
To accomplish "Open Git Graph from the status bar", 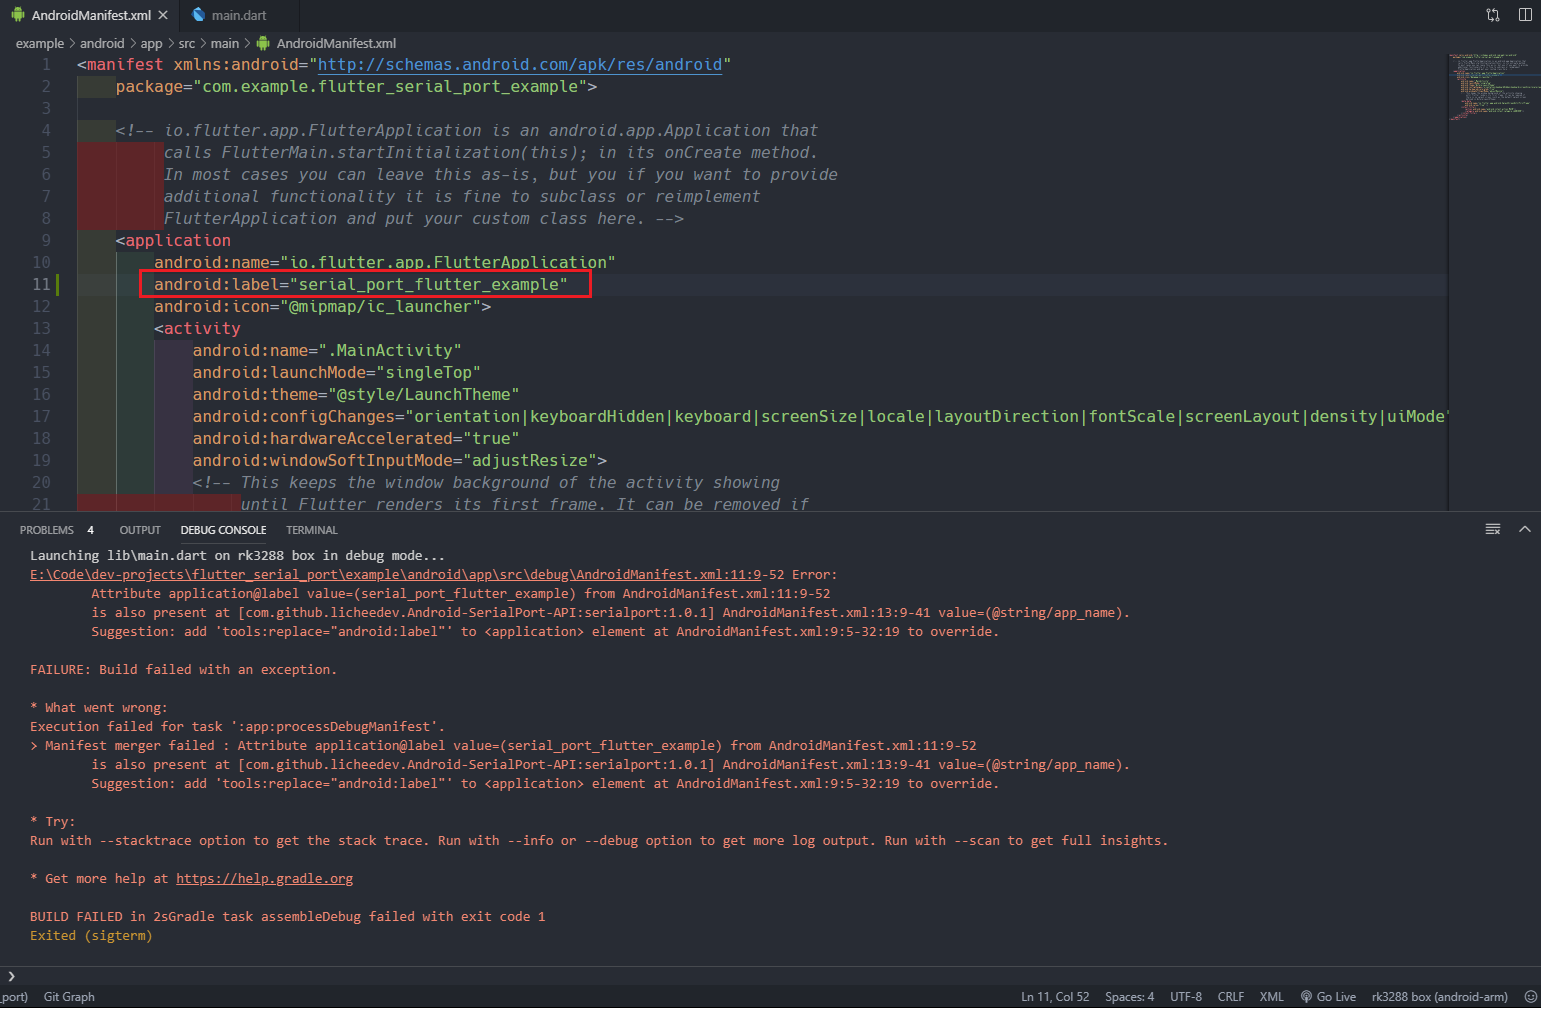I will click(69, 997).
